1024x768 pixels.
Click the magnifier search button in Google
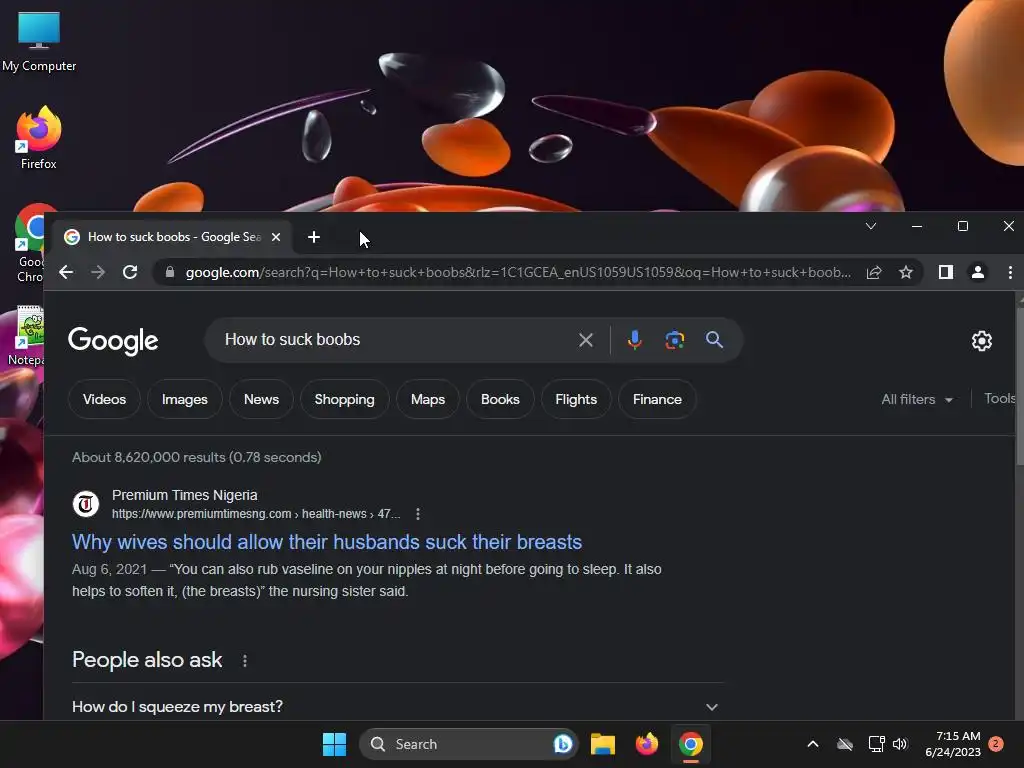[x=714, y=340]
